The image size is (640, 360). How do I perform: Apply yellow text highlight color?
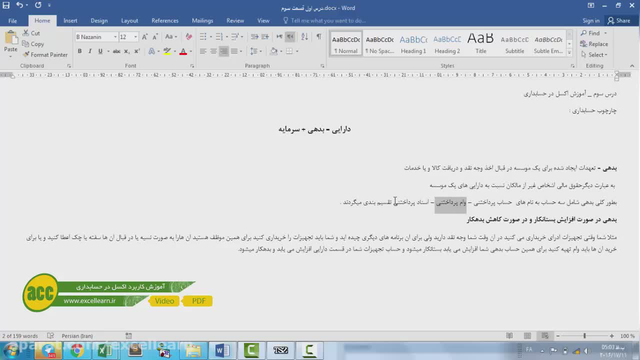(x=167, y=51)
